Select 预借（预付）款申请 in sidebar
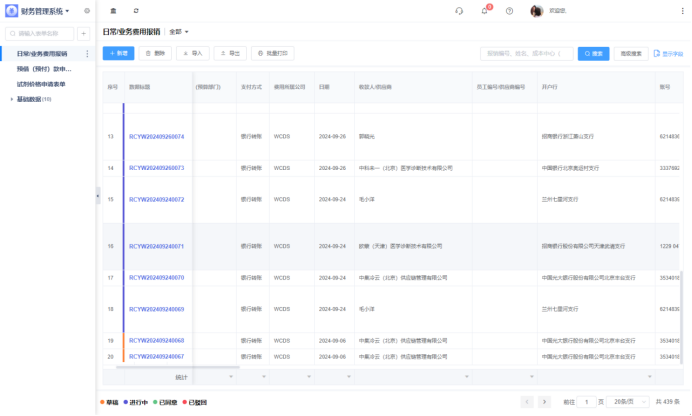 point(44,69)
